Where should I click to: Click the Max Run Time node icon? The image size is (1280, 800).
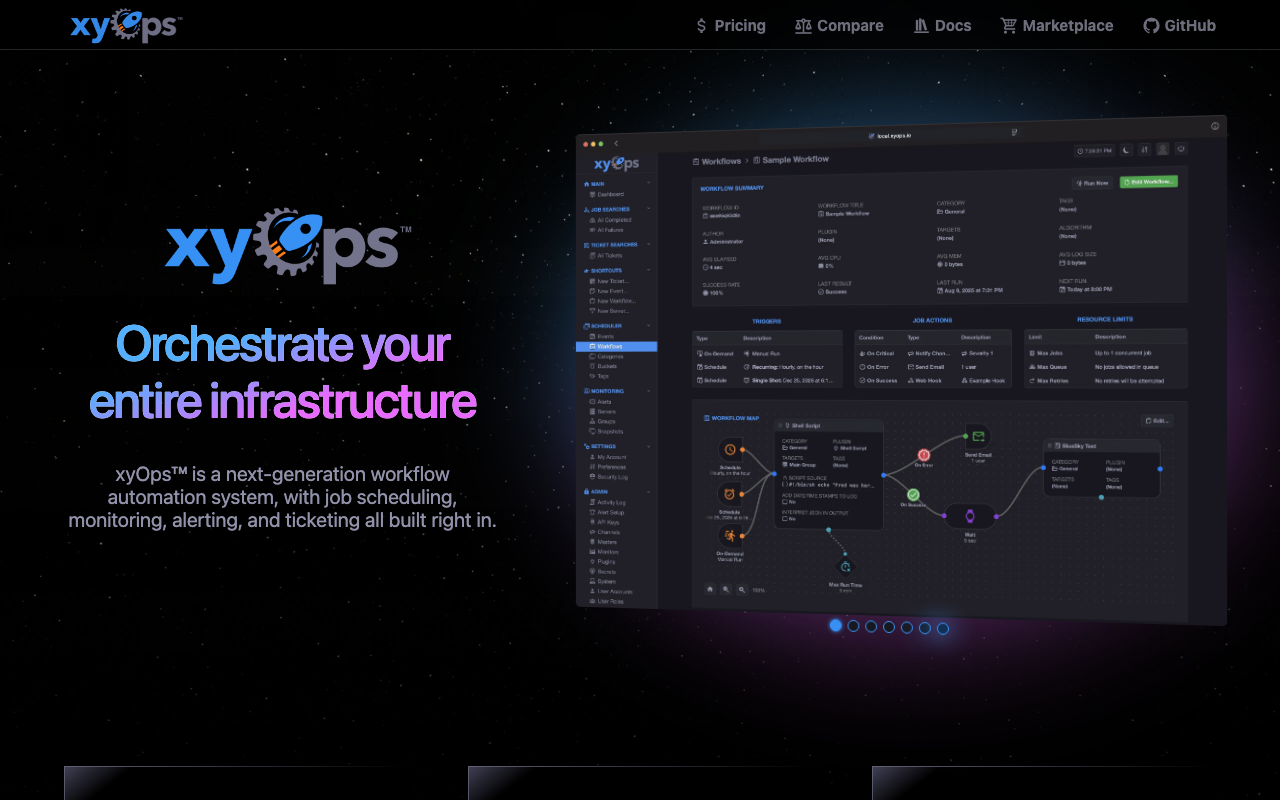coord(845,567)
